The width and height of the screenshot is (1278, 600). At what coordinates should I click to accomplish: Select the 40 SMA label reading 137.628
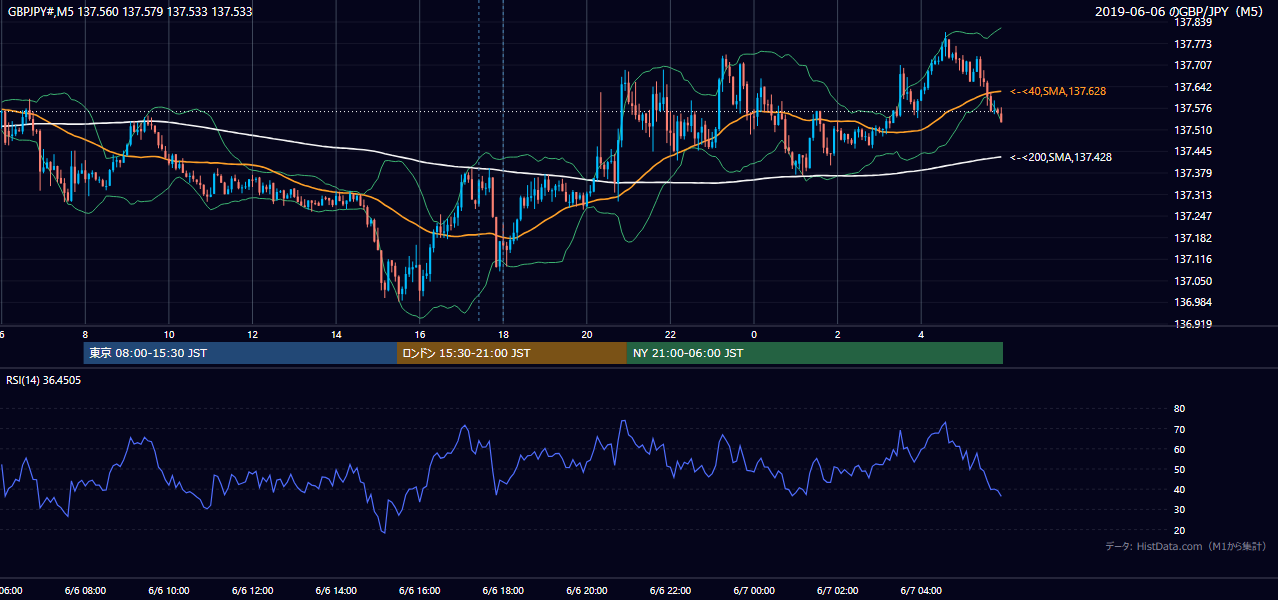[1058, 91]
